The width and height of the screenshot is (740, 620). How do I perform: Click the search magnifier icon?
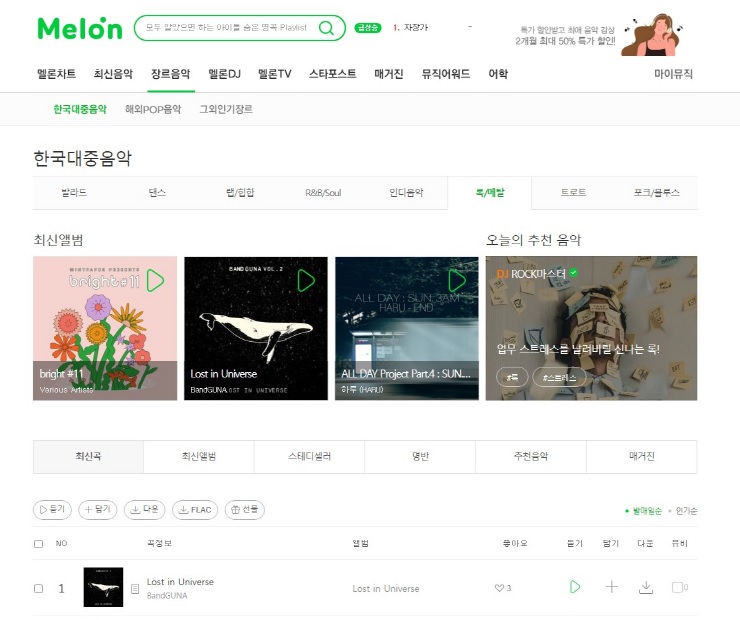tap(326, 28)
